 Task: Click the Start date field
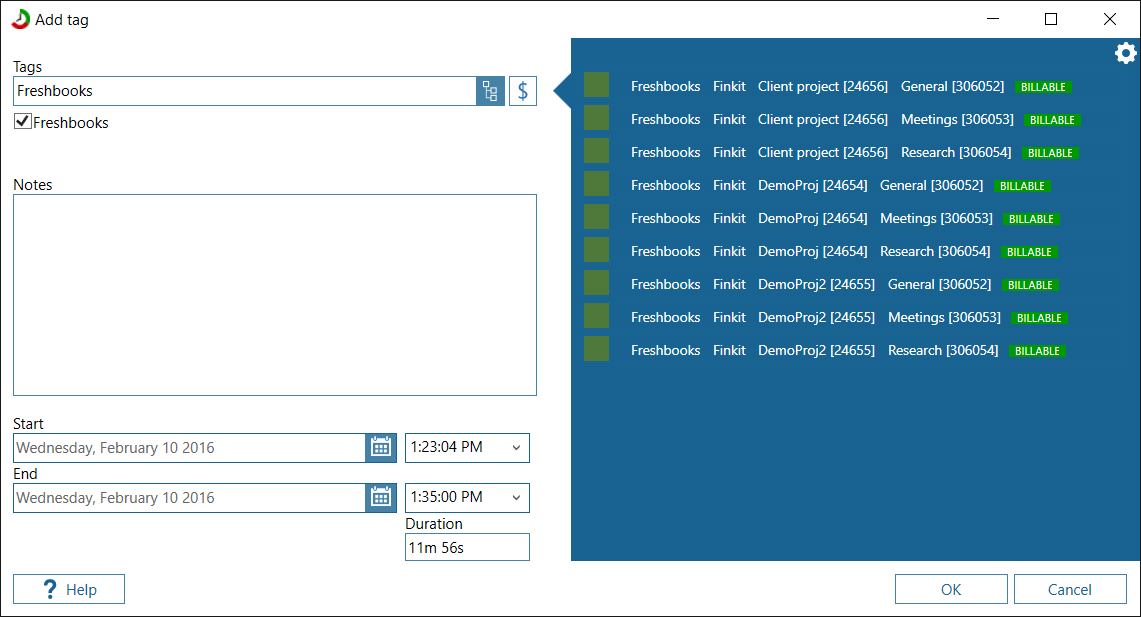click(189, 447)
